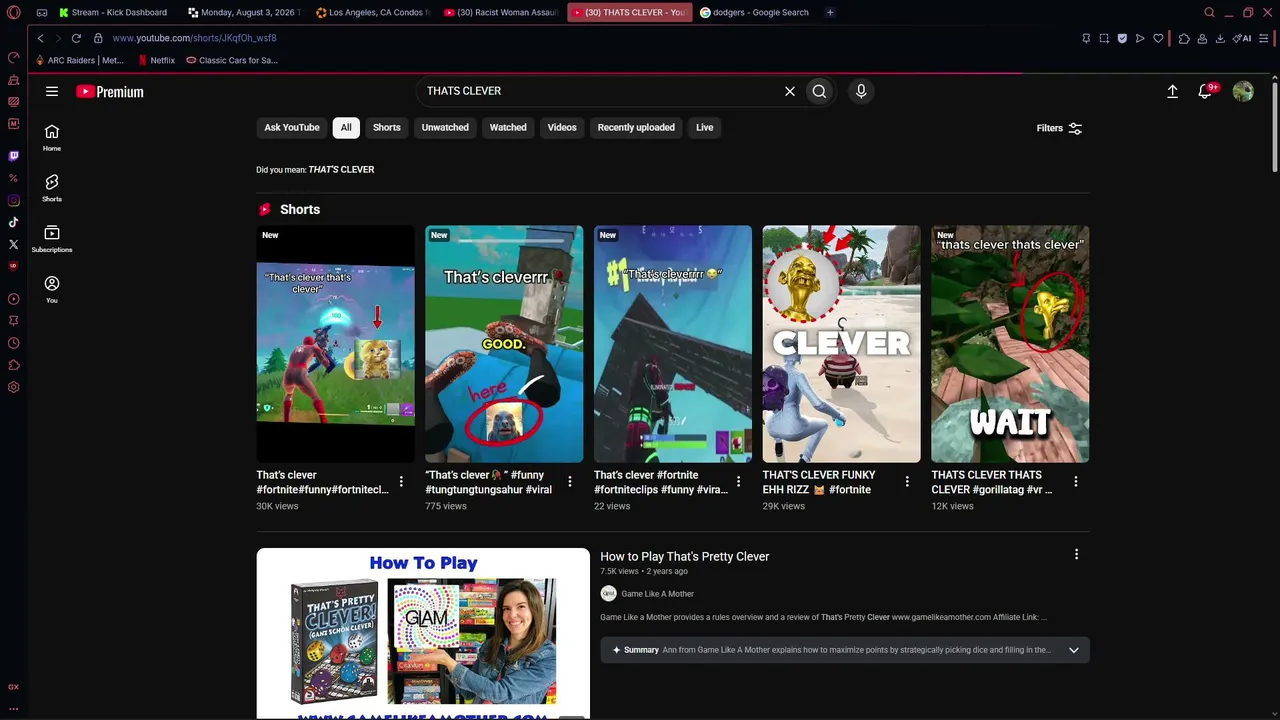The height and width of the screenshot is (720, 1280).
Task: Select the Videos filter chip
Action: (562, 128)
